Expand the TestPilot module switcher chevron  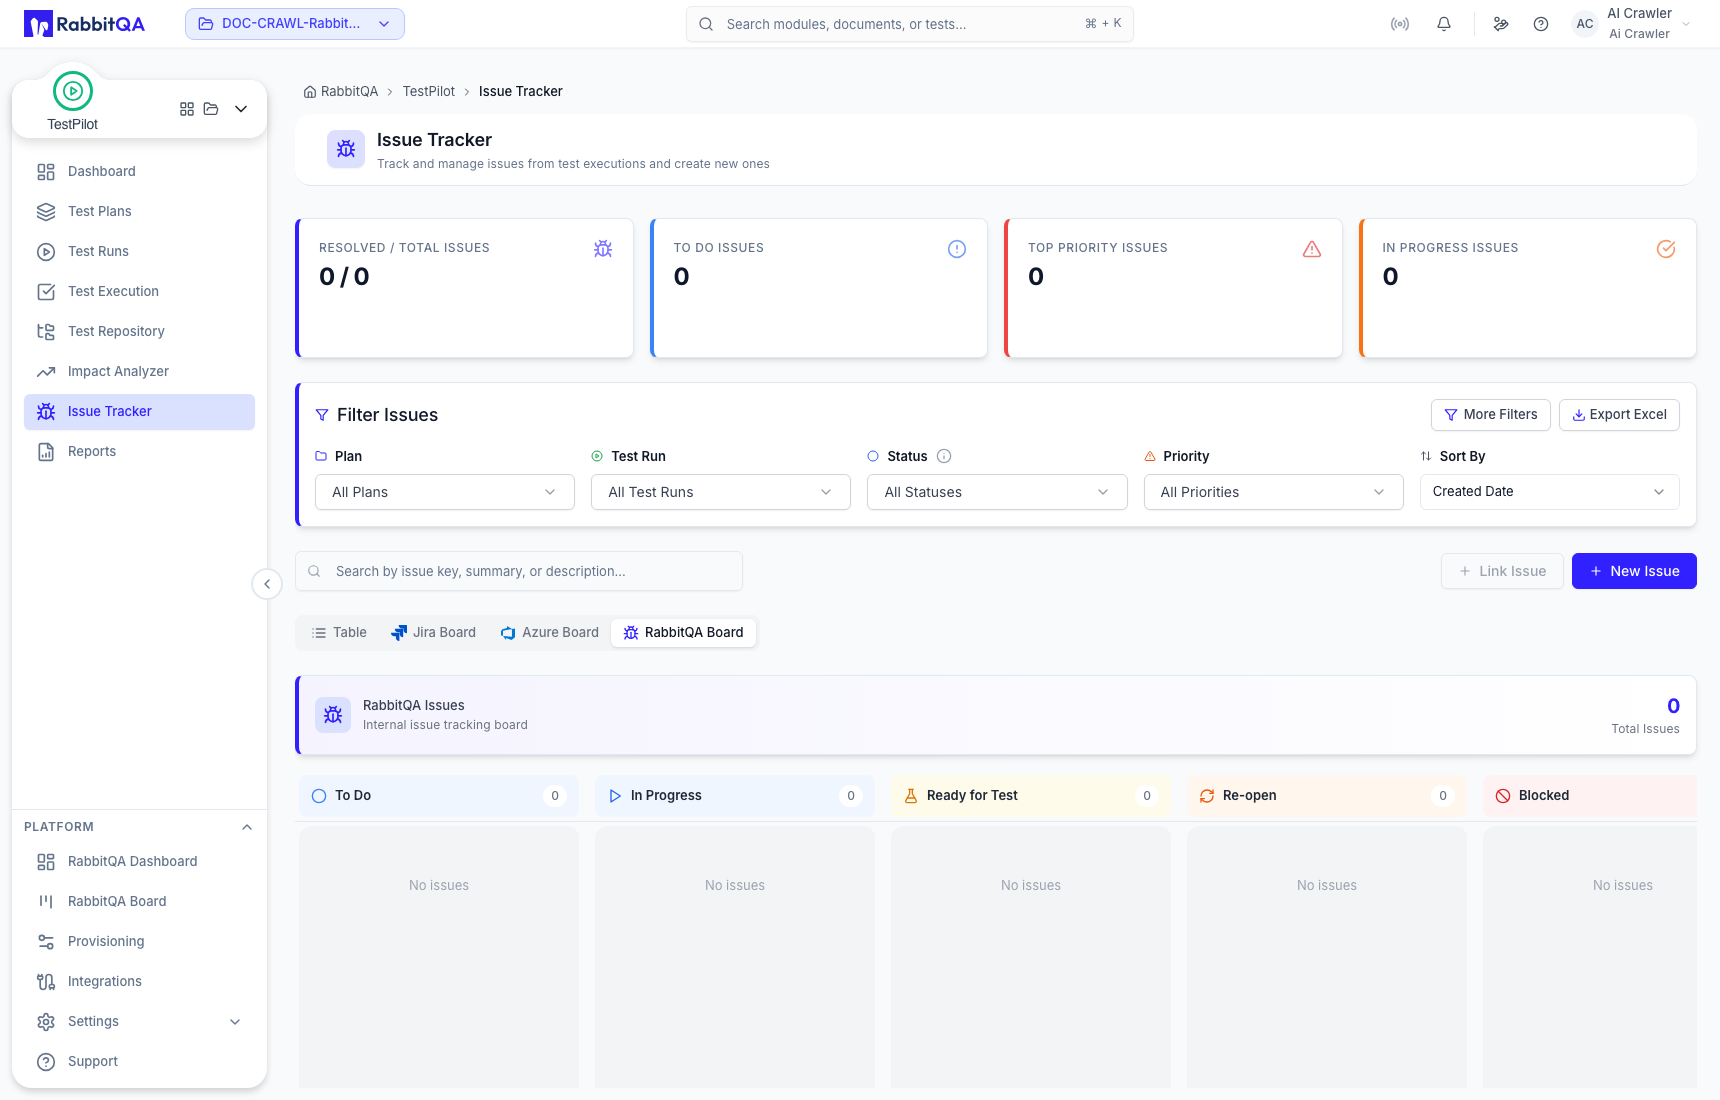pos(241,109)
